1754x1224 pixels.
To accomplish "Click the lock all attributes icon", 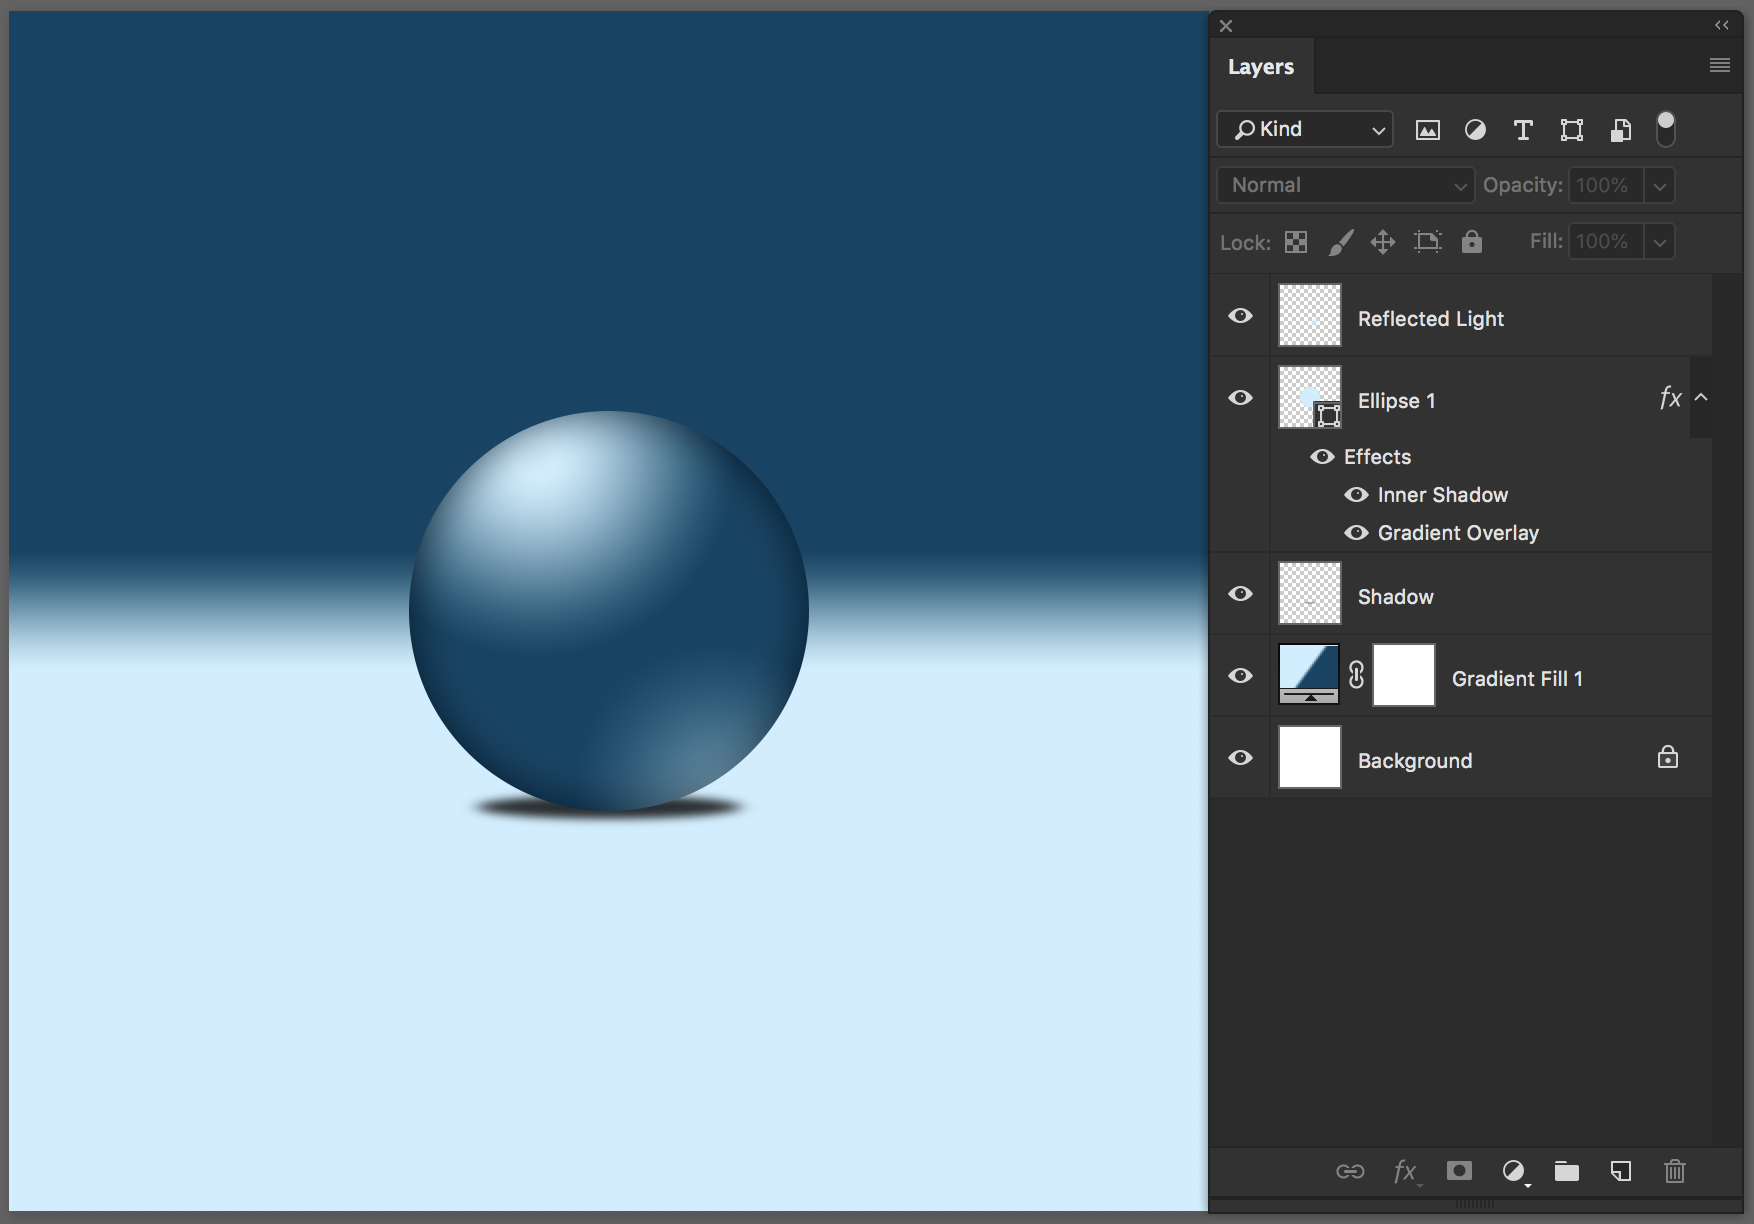I will (x=1471, y=242).
